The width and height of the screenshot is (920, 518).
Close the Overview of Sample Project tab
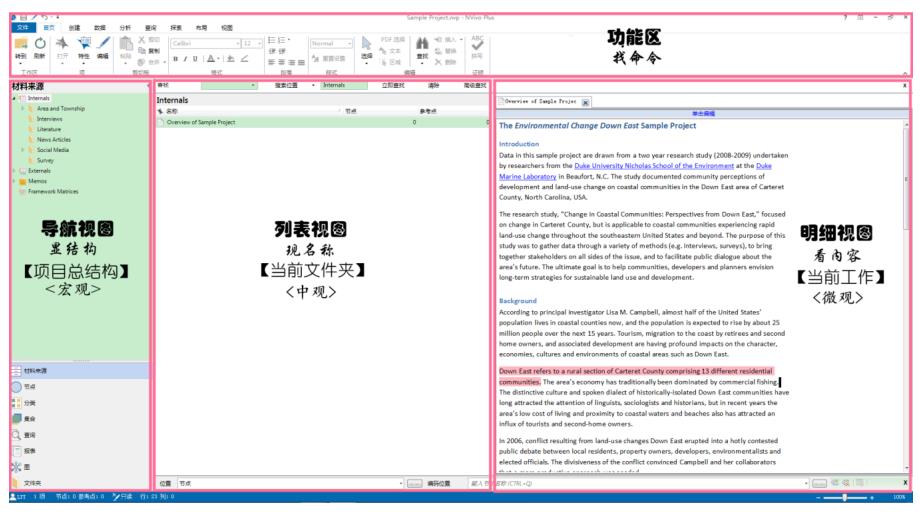pos(586,102)
